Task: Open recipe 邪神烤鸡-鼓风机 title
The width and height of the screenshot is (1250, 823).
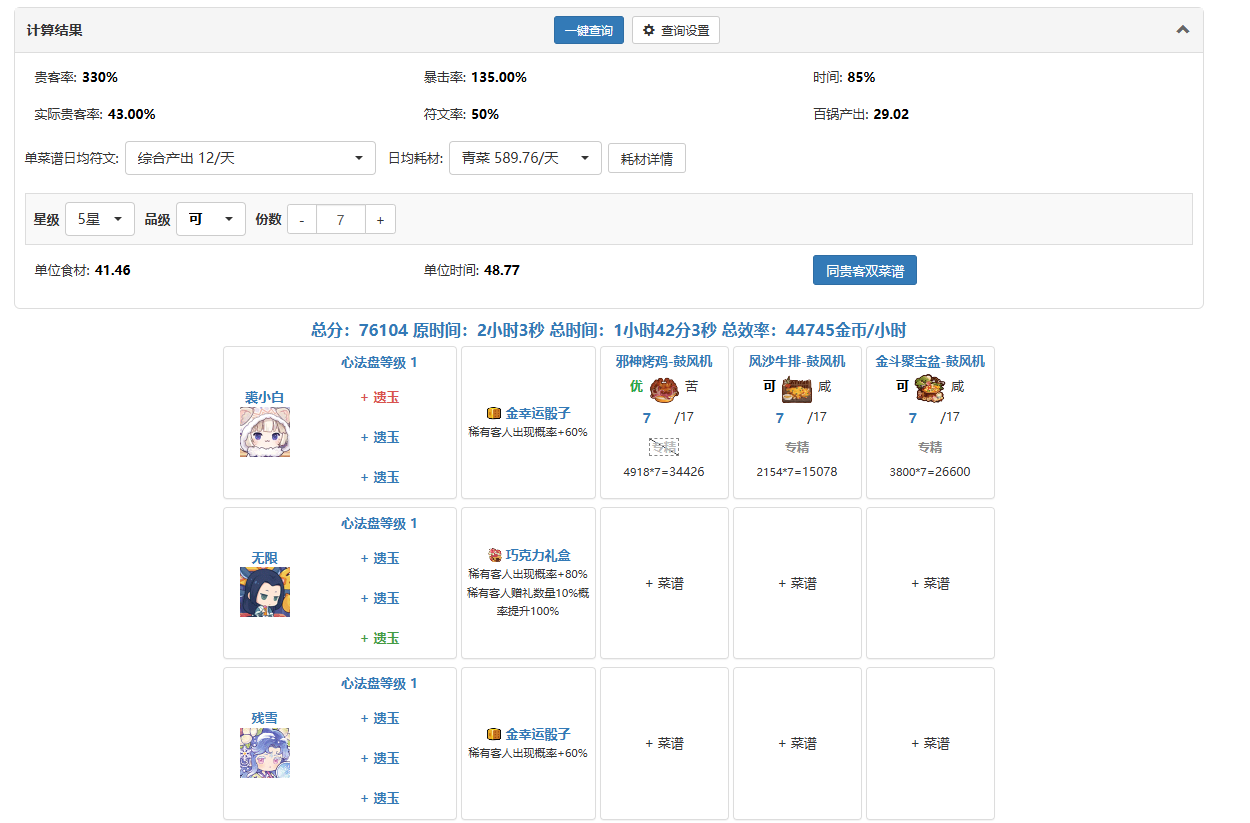Action: (664, 361)
